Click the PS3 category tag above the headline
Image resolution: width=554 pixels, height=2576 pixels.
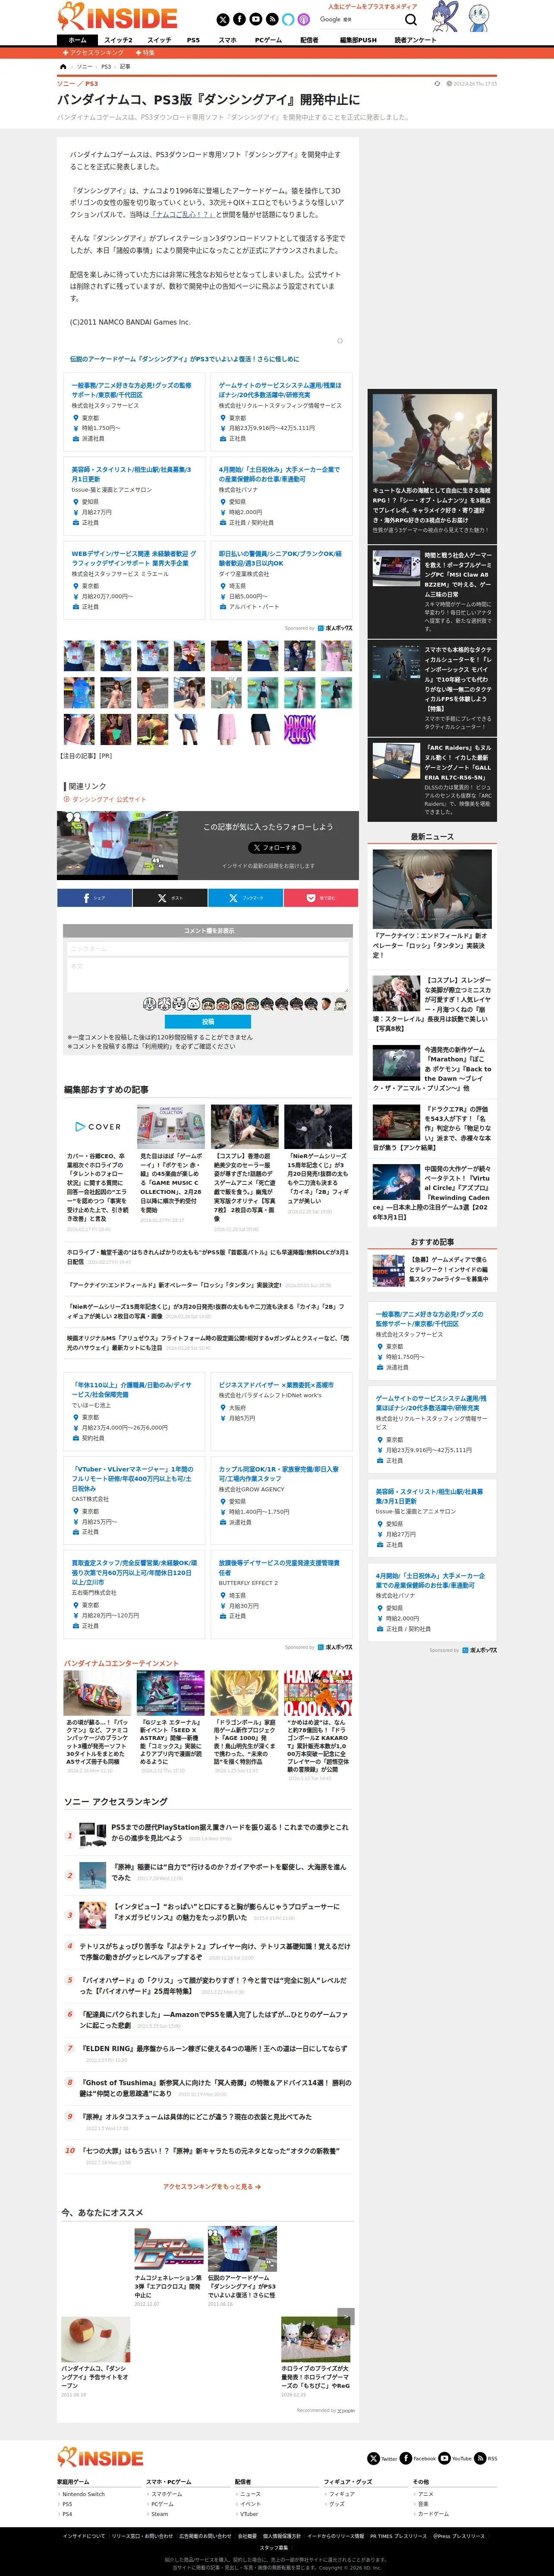91,84
